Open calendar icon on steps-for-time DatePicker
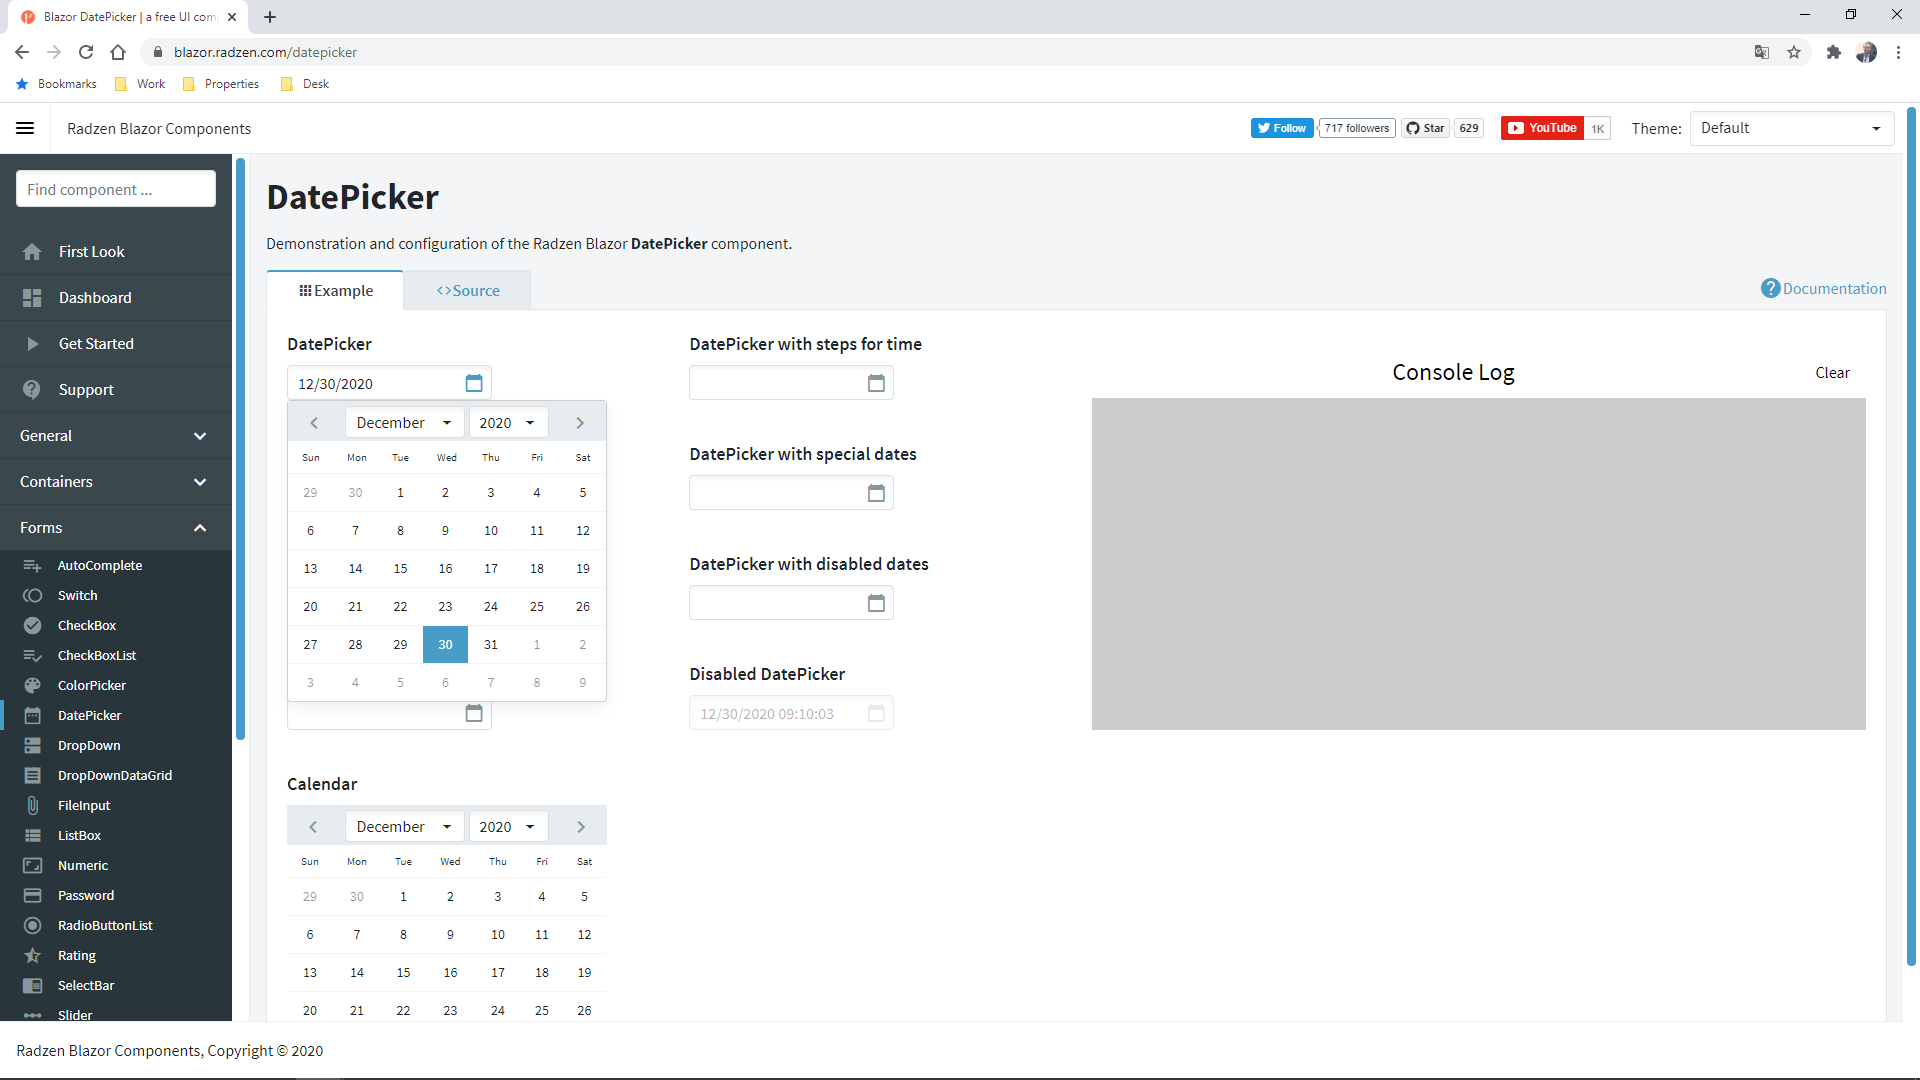The image size is (1920, 1080). [x=876, y=382]
